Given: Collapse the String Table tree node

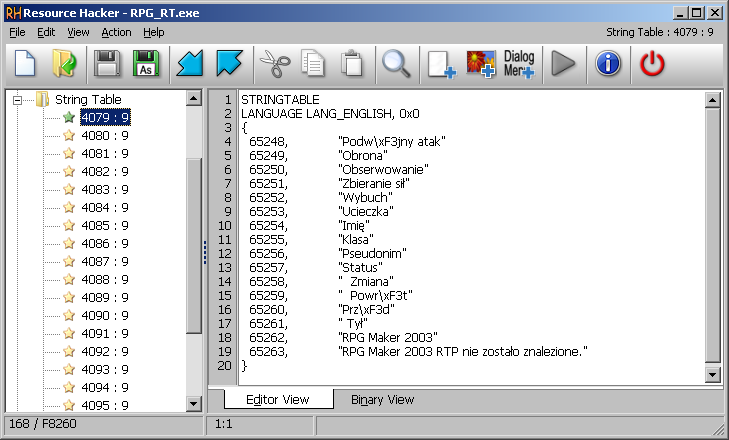Looking at the screenshot, I should click(17, 100).
